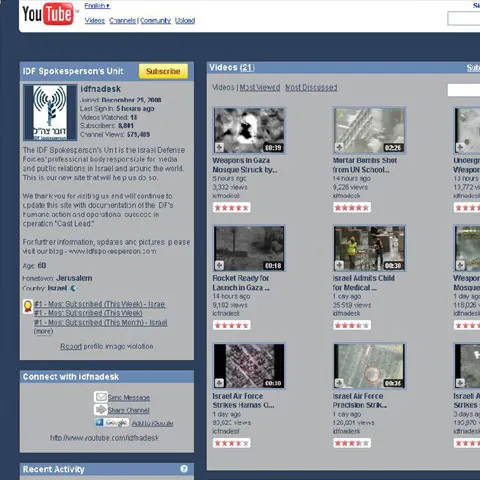Viewport: 480px width, 480px height.
Task: Click Israel Air Force Strikes Hamas title
Action: point(243,401)
